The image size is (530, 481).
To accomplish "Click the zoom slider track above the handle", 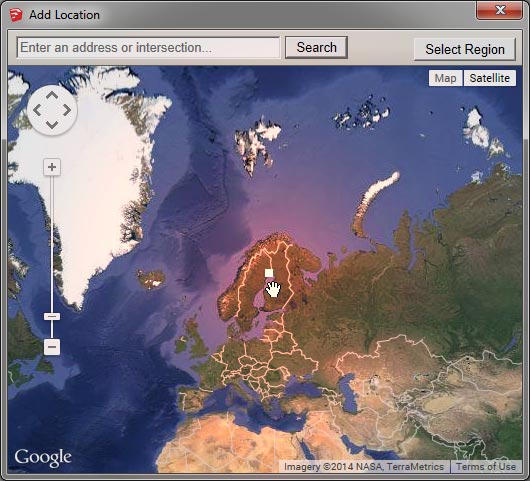I will pyautogui.click(x=52, y=243).
